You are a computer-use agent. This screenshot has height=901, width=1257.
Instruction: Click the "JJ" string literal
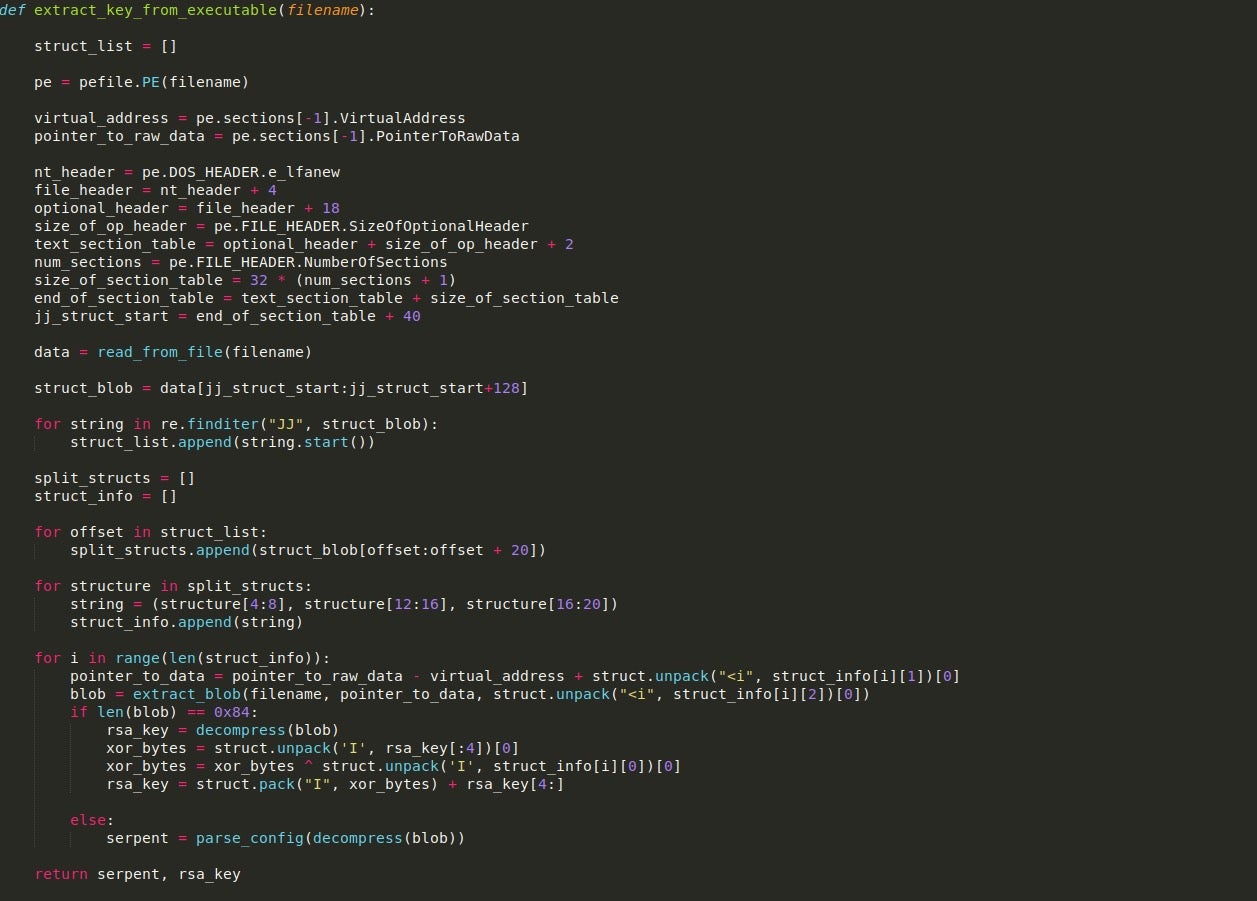pos(290,424)
